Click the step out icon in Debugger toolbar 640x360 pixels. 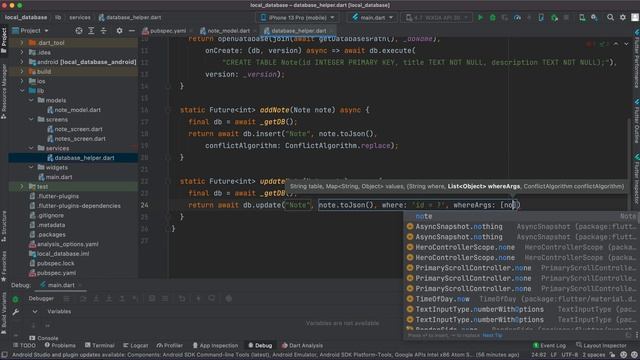click(122, 299)
